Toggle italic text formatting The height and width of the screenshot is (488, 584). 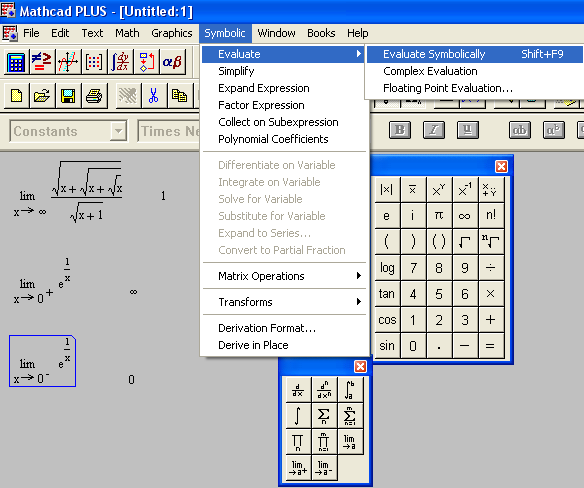pyautogui.click(x=434, y=130)
